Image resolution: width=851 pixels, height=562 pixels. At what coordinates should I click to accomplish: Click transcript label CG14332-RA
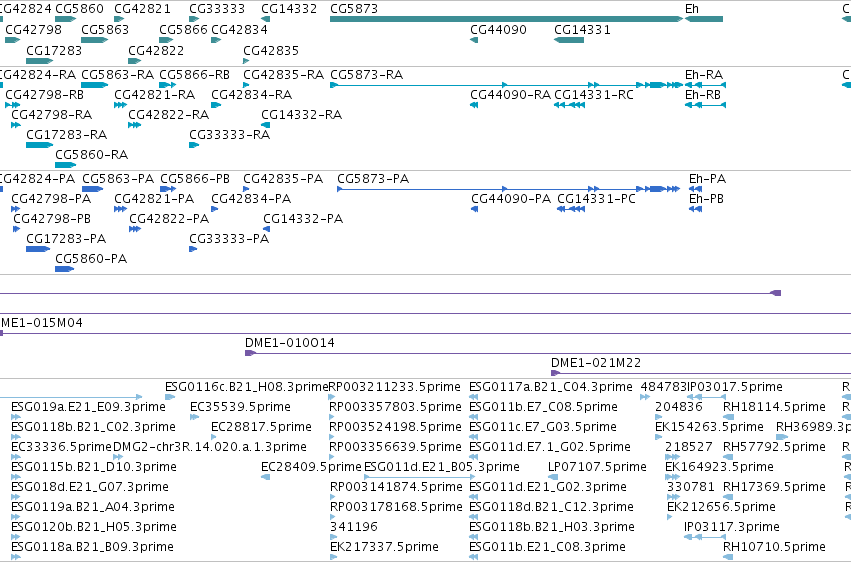302,114
